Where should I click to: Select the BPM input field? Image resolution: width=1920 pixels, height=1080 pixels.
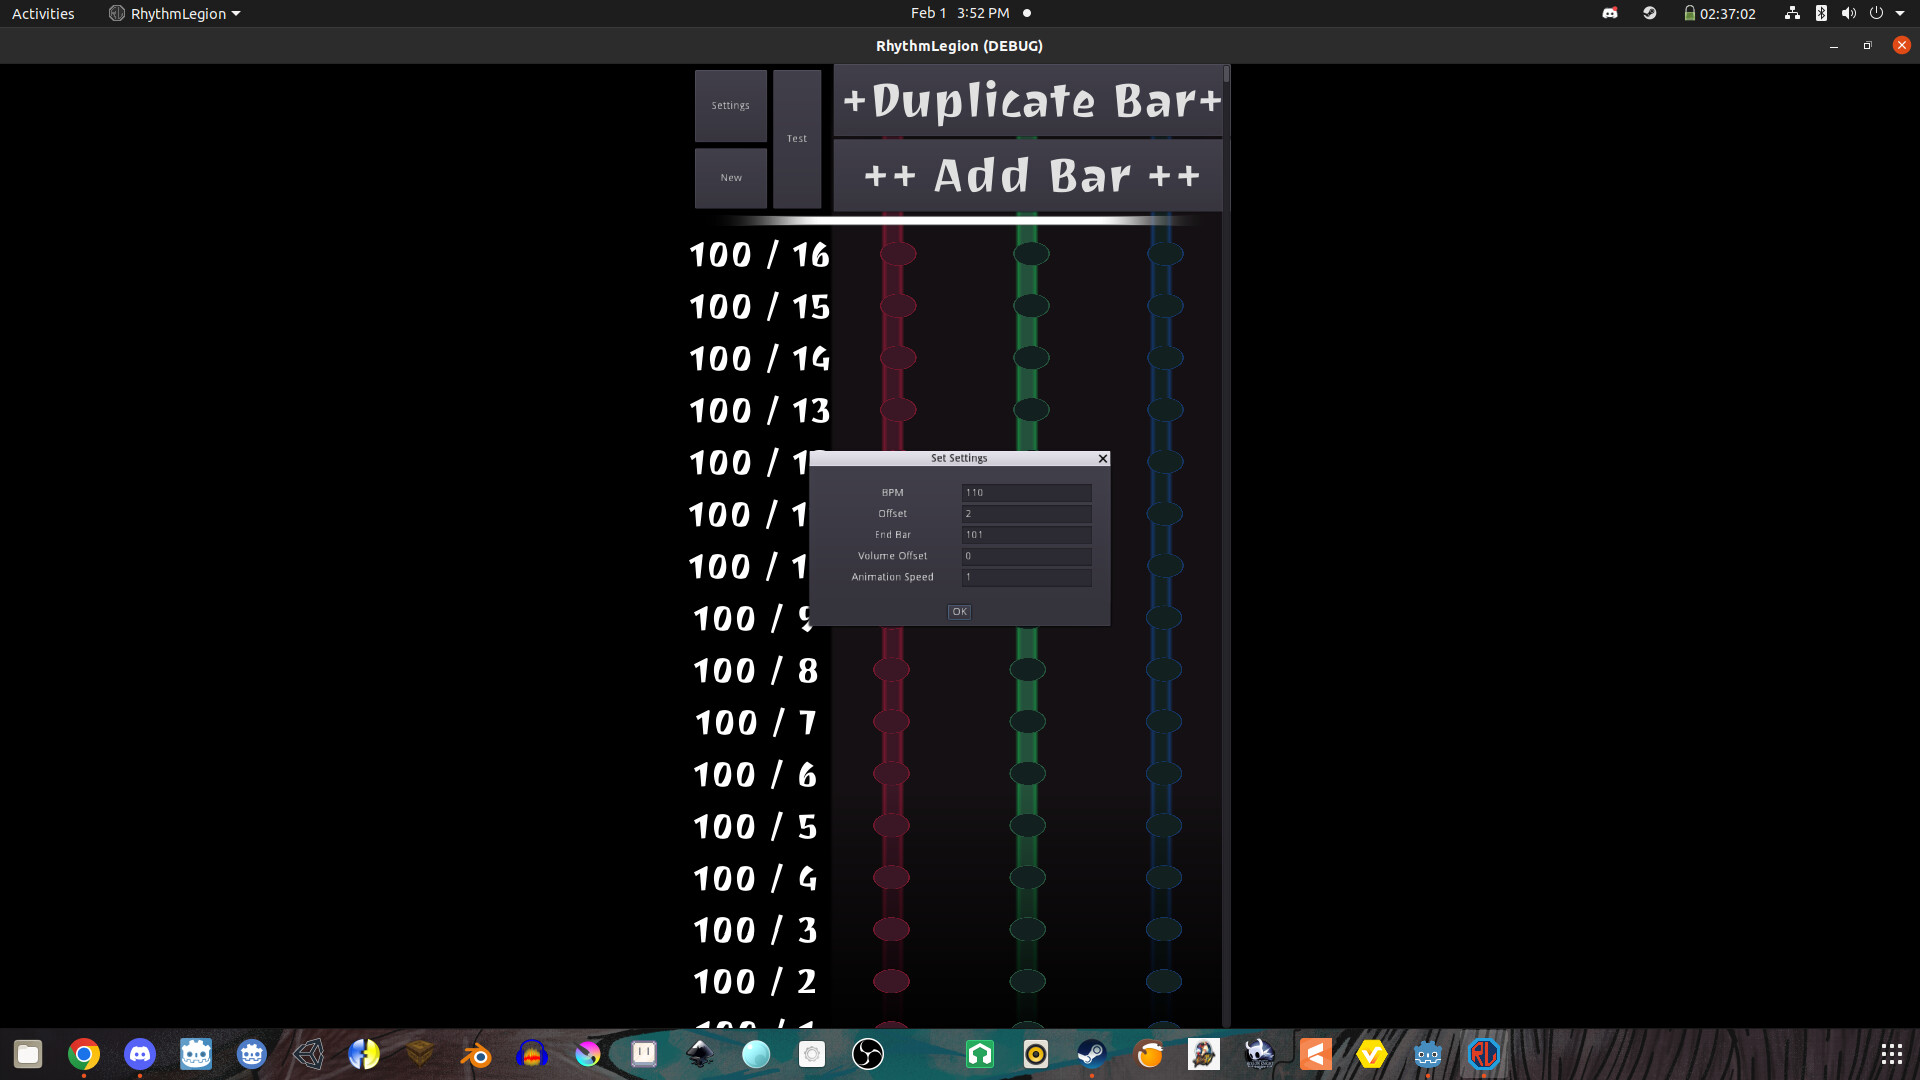pos(1026,492)
